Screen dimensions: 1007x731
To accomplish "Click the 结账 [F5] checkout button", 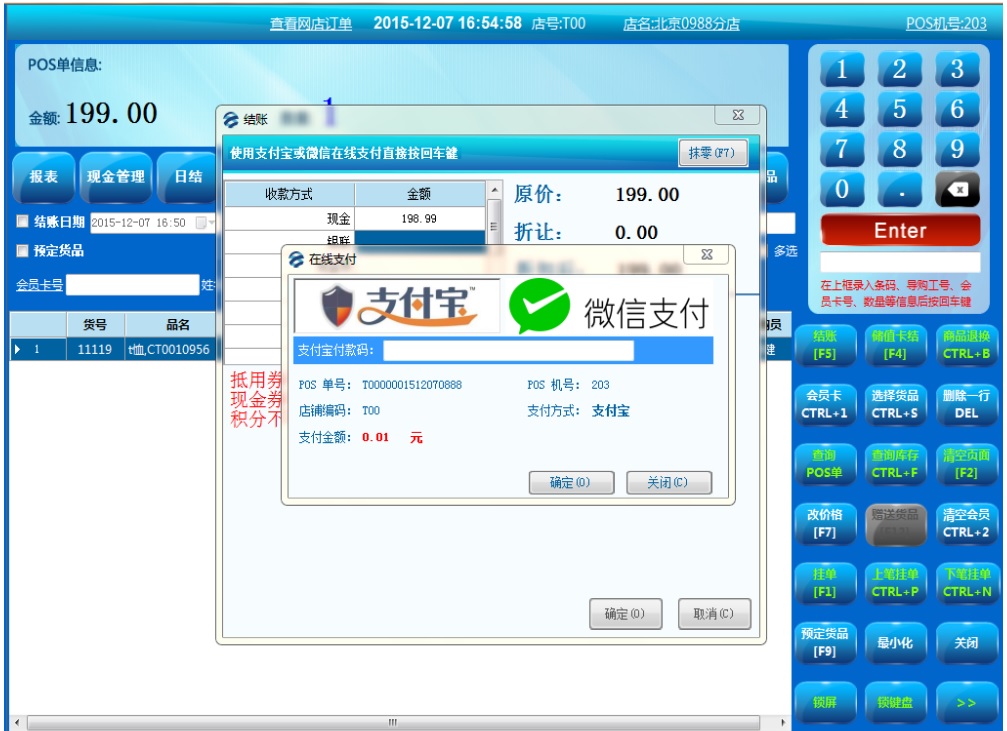I will [x=825, y=345].
